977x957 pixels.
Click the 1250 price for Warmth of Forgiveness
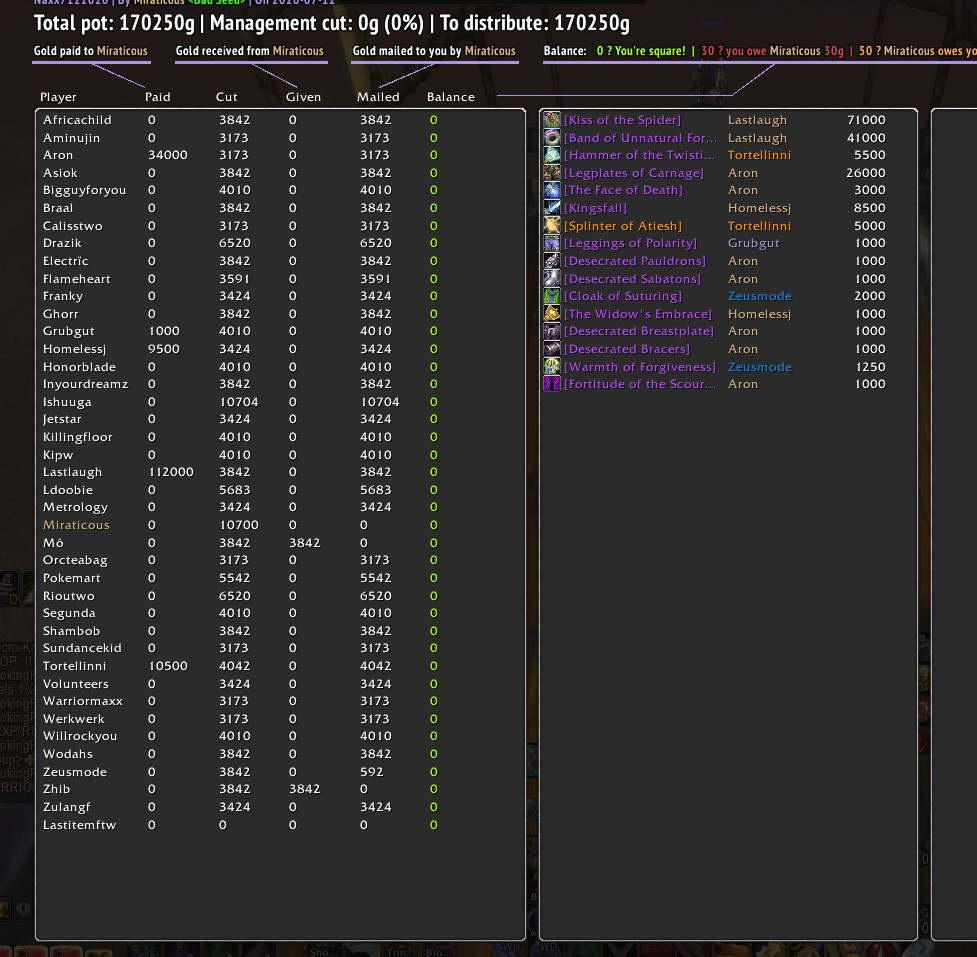click(870, 366)
